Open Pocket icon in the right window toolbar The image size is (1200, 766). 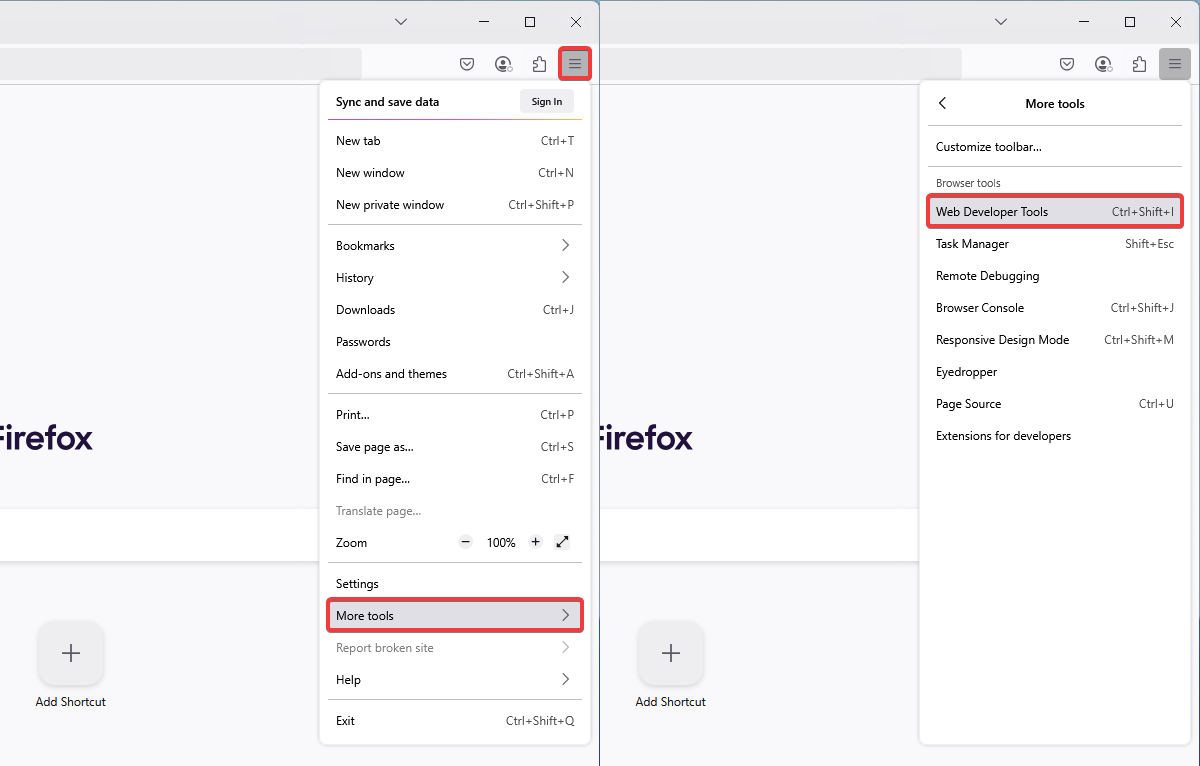click(x=1067, y=64)
